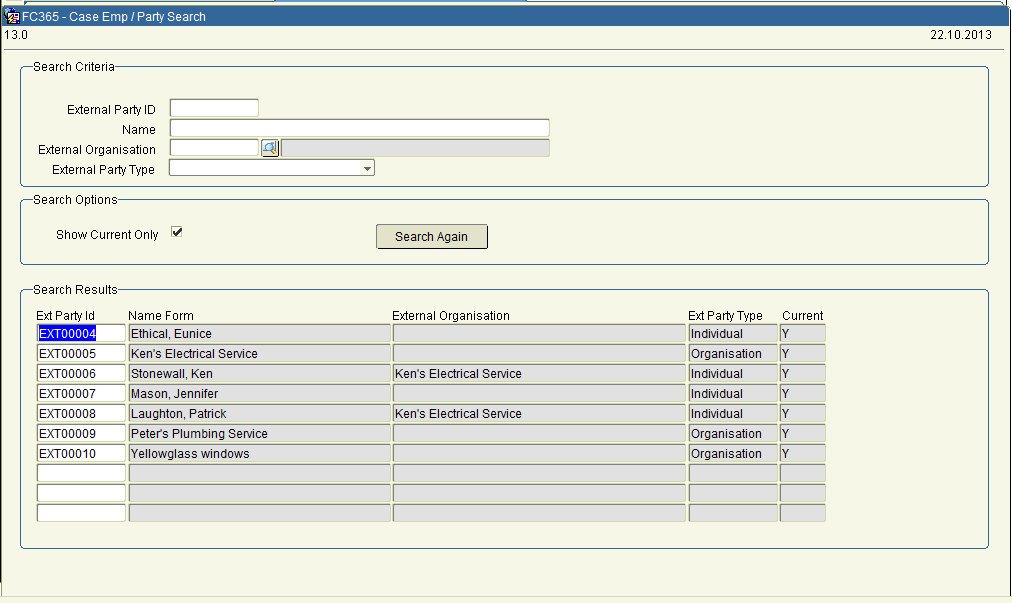Select the EXT00010 party ID cell
Viewport: 1012px width, 603px height.
click(x=80, y=454)
